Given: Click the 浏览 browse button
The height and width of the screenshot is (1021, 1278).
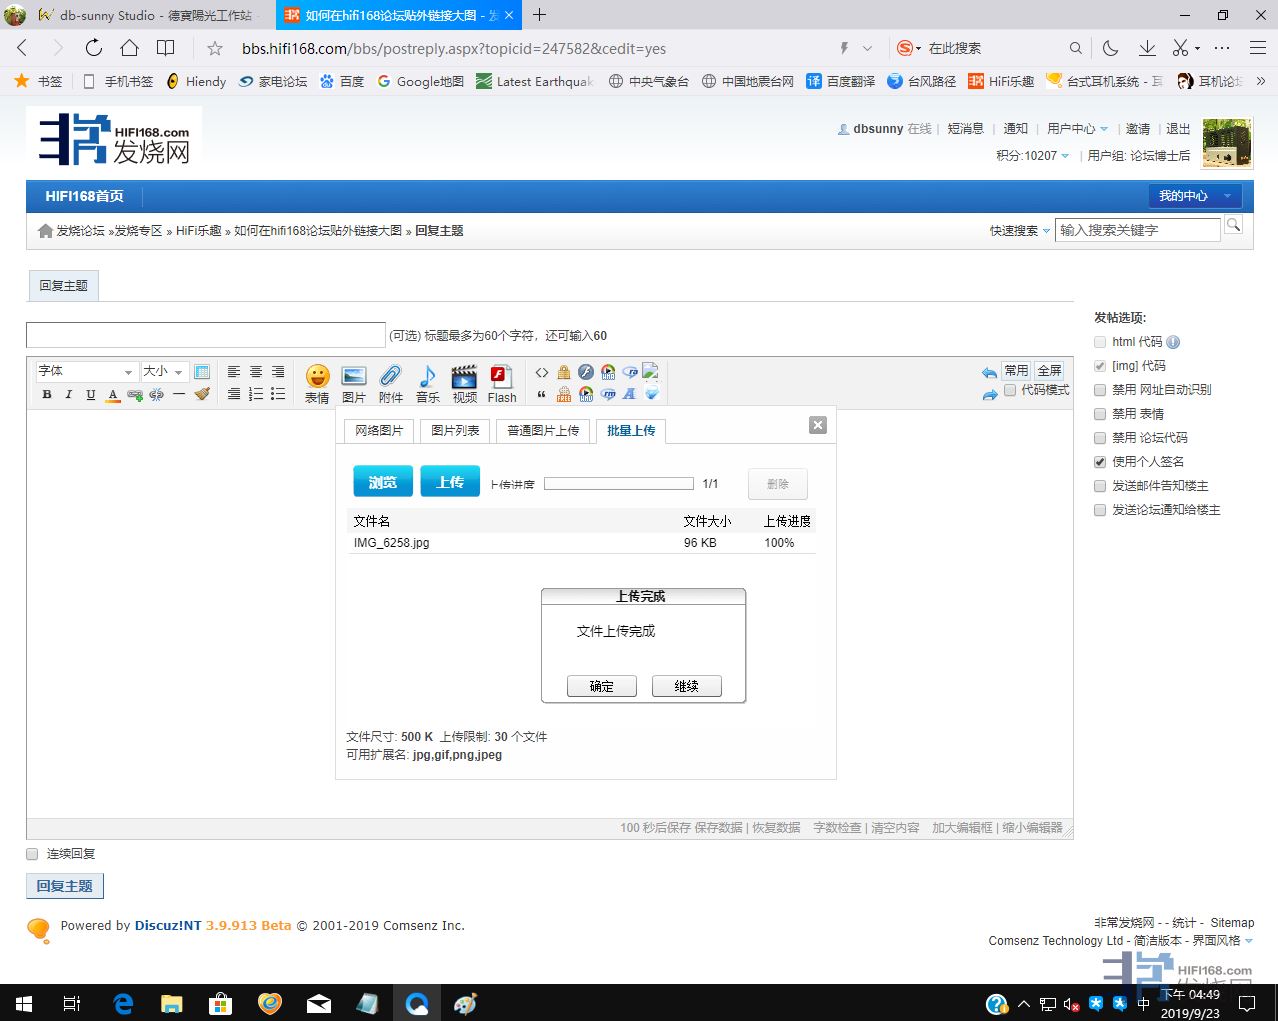Looking at the screenshot, I should [382, 482].
